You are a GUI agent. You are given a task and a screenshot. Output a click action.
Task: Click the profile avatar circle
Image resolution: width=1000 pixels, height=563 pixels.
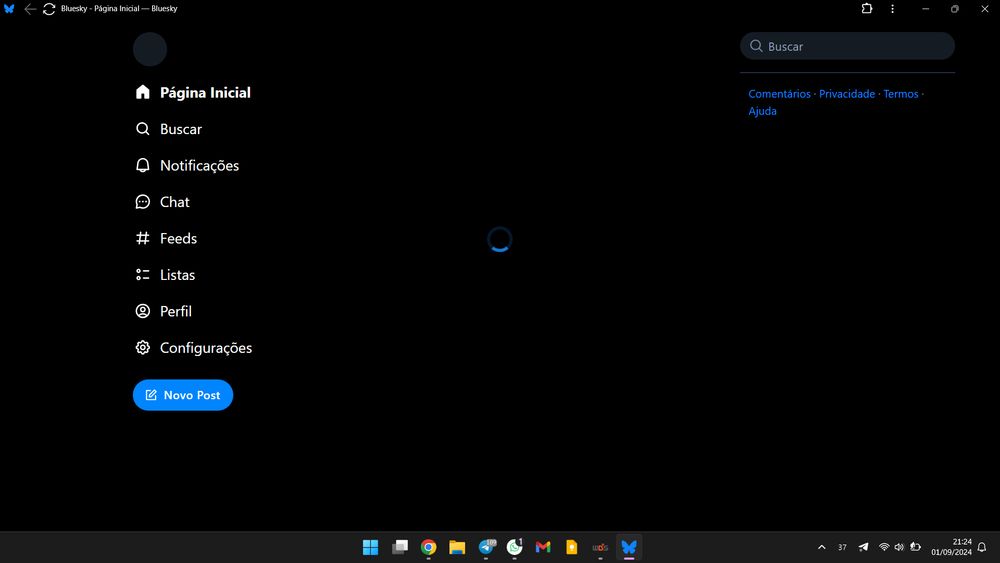[150, 49]
